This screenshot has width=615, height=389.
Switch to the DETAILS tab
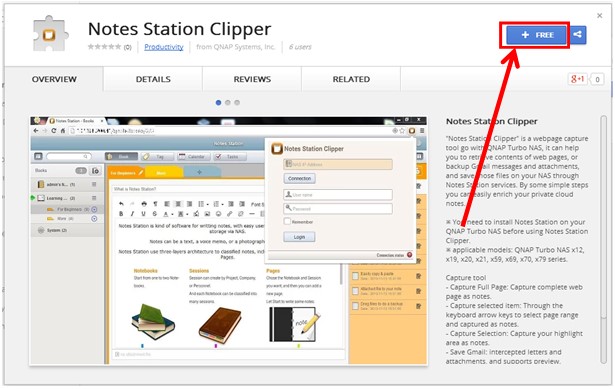[153, 79]
